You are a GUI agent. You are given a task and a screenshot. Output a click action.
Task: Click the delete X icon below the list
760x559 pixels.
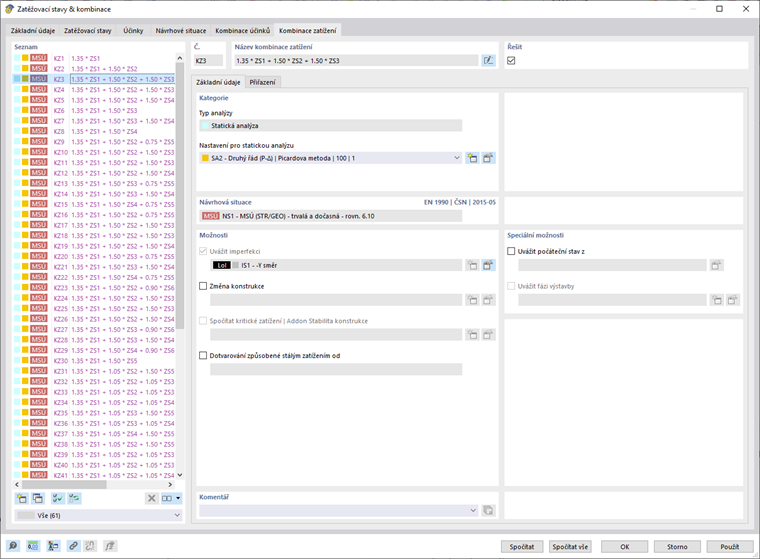(152, 498)
